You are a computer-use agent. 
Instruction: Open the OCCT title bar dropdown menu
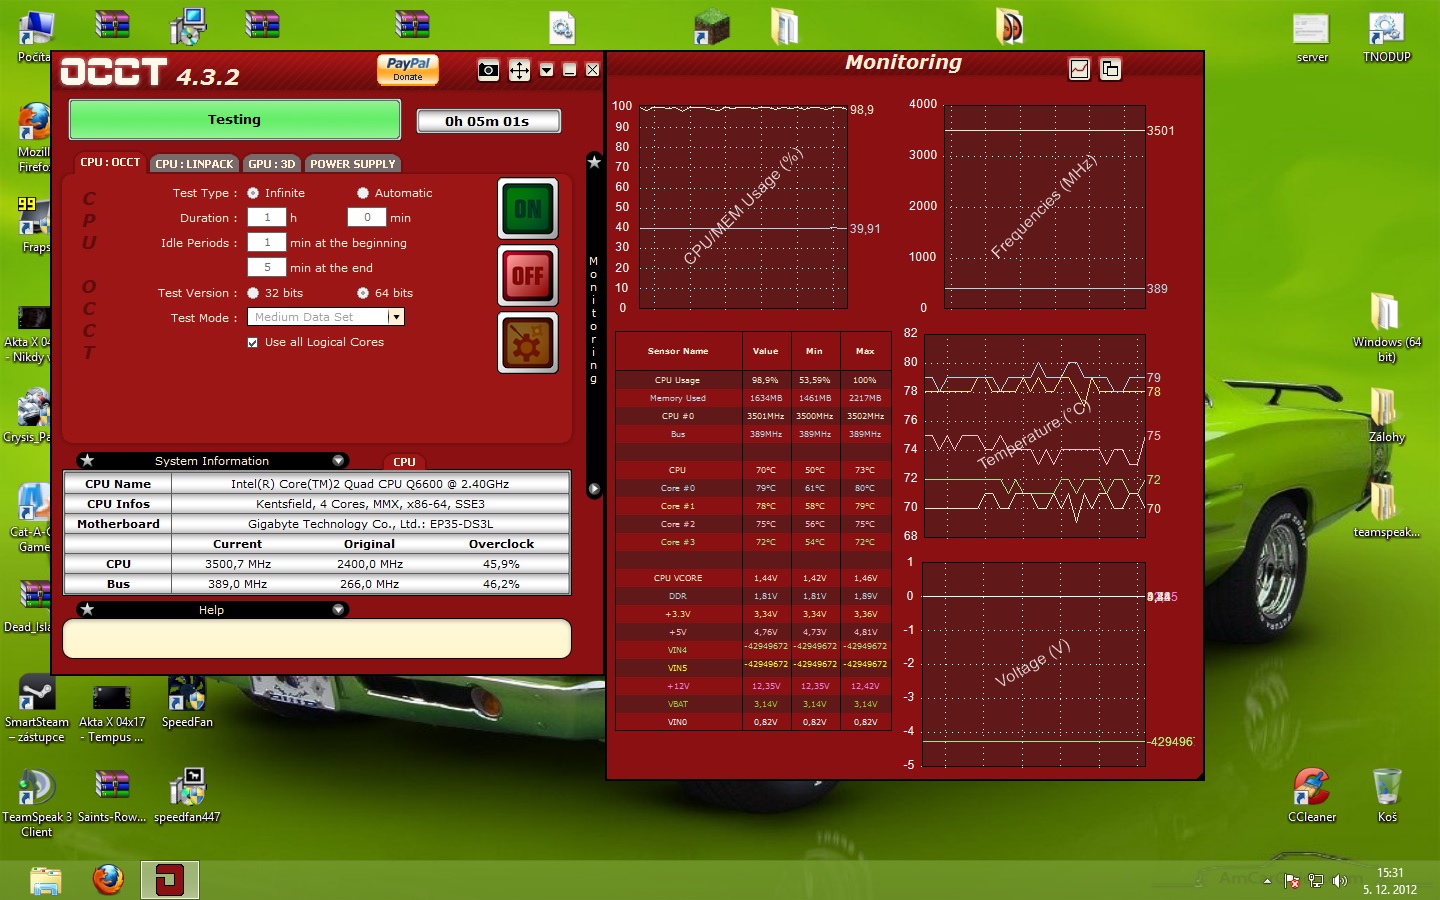(546, 70)
